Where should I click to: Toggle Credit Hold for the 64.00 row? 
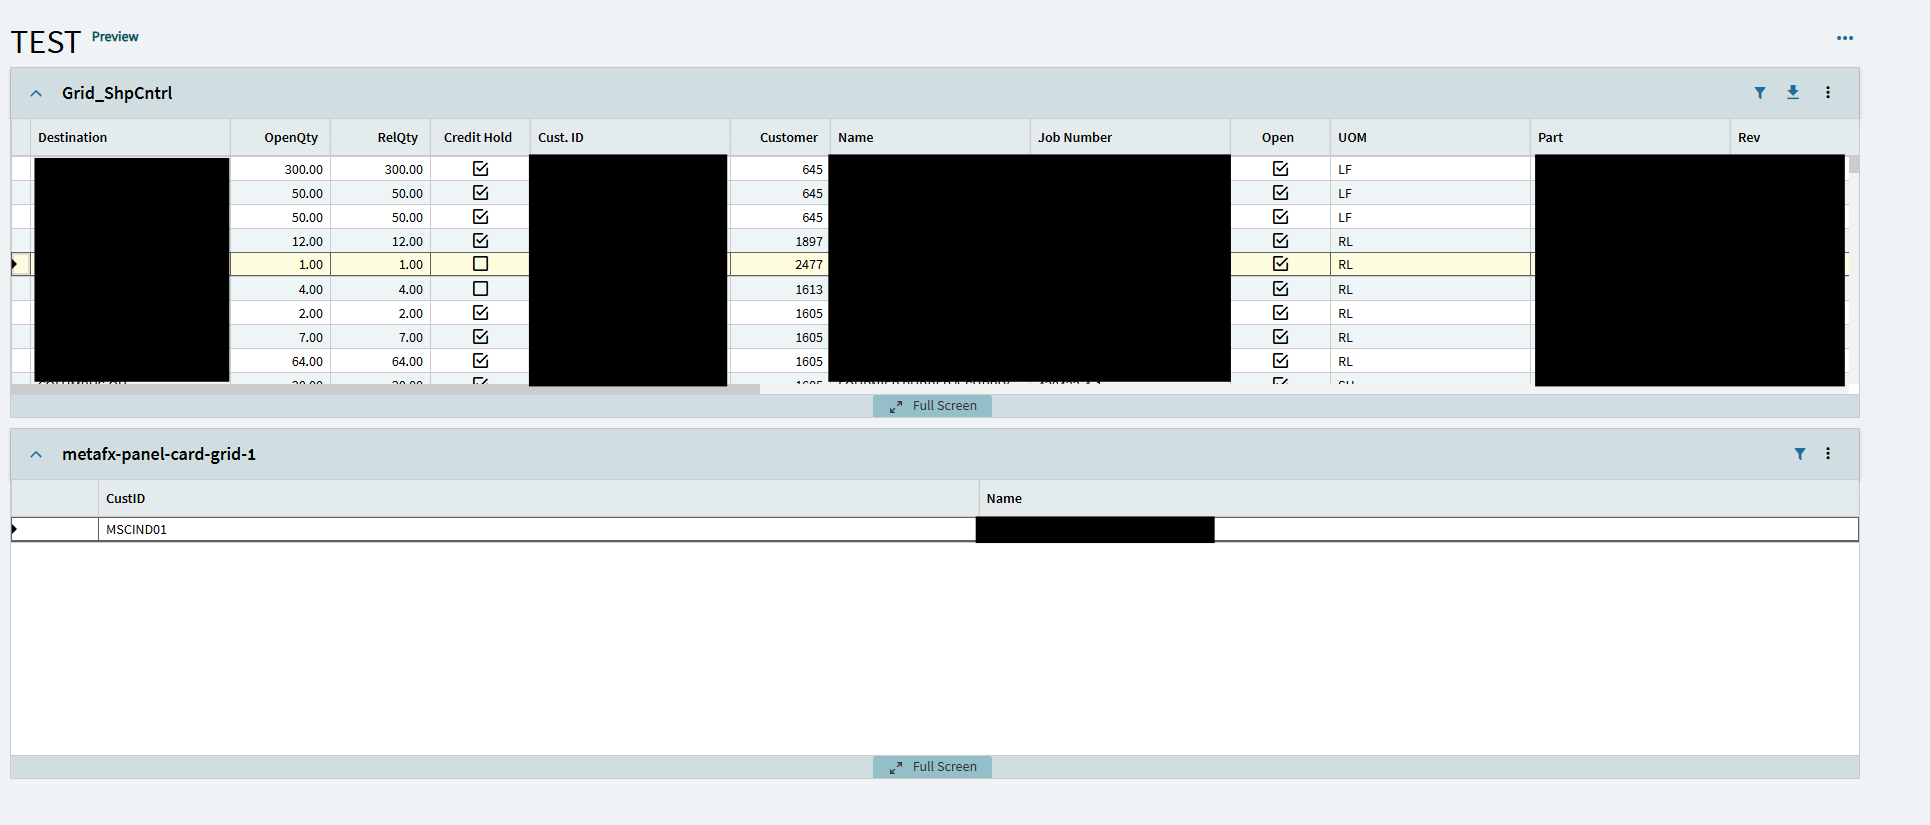click(481, 361)
